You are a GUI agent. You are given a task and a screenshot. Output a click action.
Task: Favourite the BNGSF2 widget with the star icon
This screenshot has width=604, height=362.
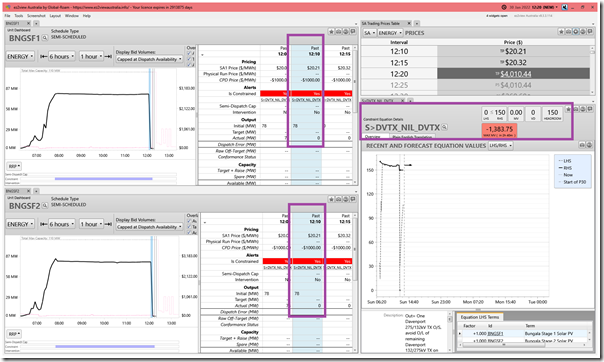(x=331, y=199)
